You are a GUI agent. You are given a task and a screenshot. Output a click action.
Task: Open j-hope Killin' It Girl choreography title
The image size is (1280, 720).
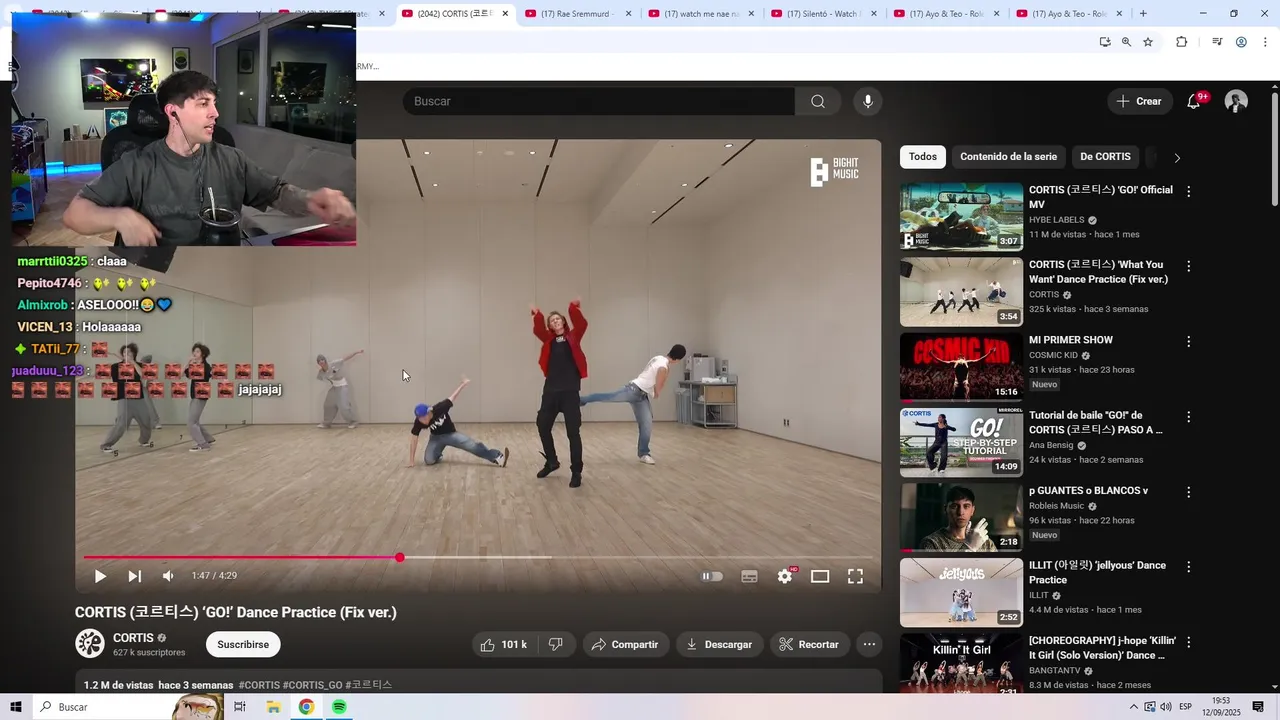1102,648
